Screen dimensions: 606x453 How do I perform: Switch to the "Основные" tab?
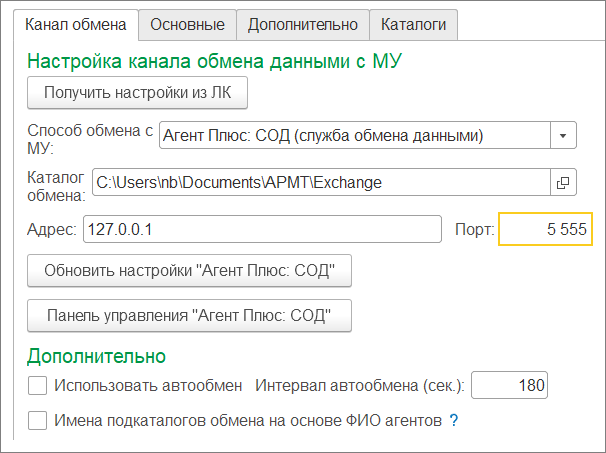(x=188, y=23)
